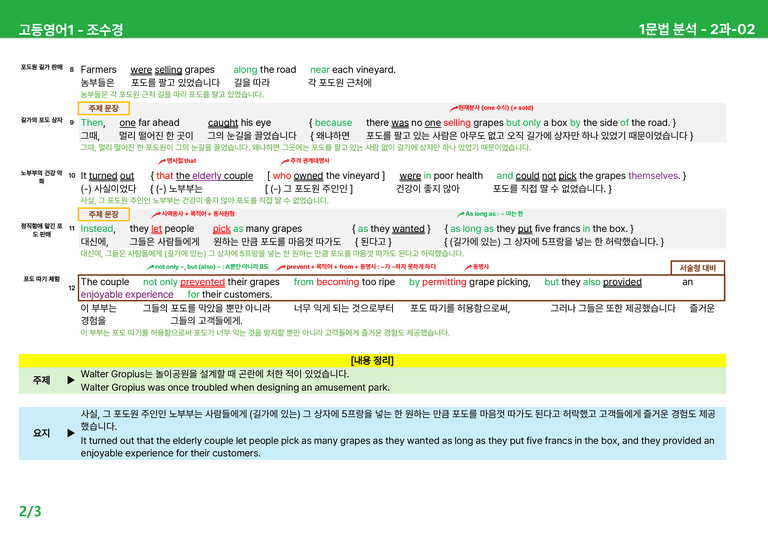The height and width of the screenshot is (543, 768).
Task: Click the red word "prevented" in sentence 12
Action: (x=202, y=282)
